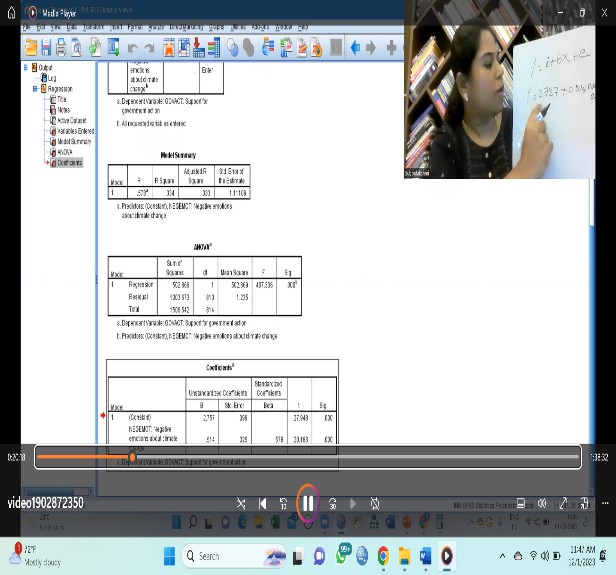This screenshot has height=575, width=616.
Task: Click the Coefficients table title
Action: 220,368
